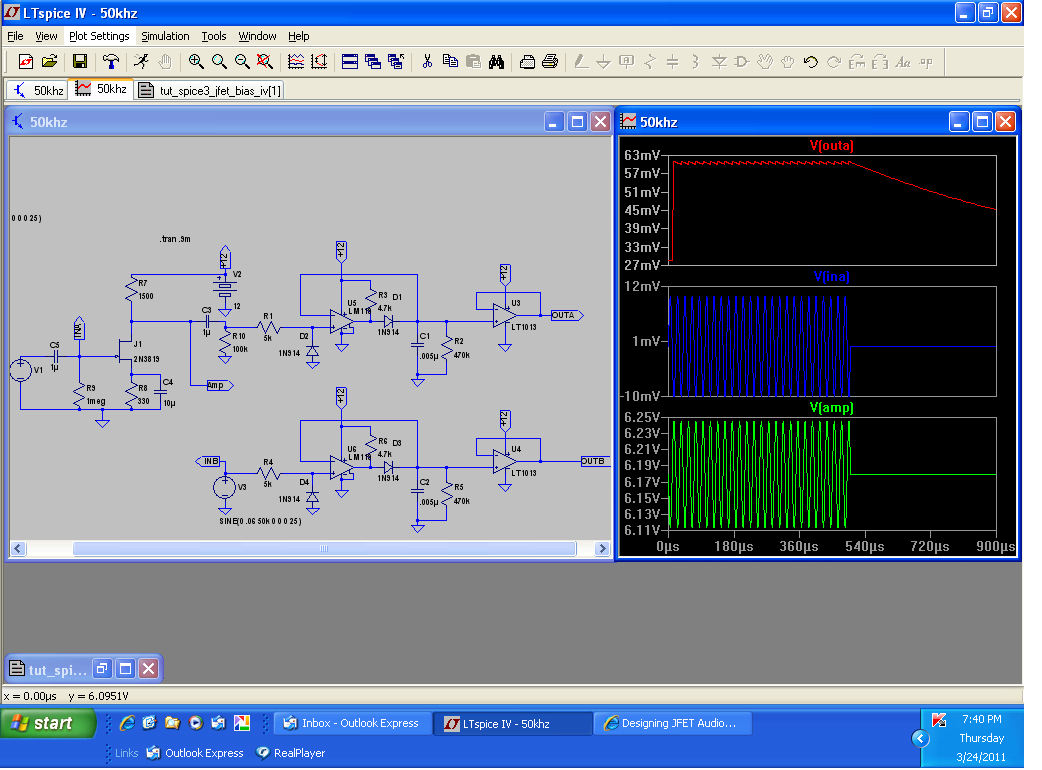
Task: Click Internet Explorer quick launch icon
Action: click(x=127, y=723)
